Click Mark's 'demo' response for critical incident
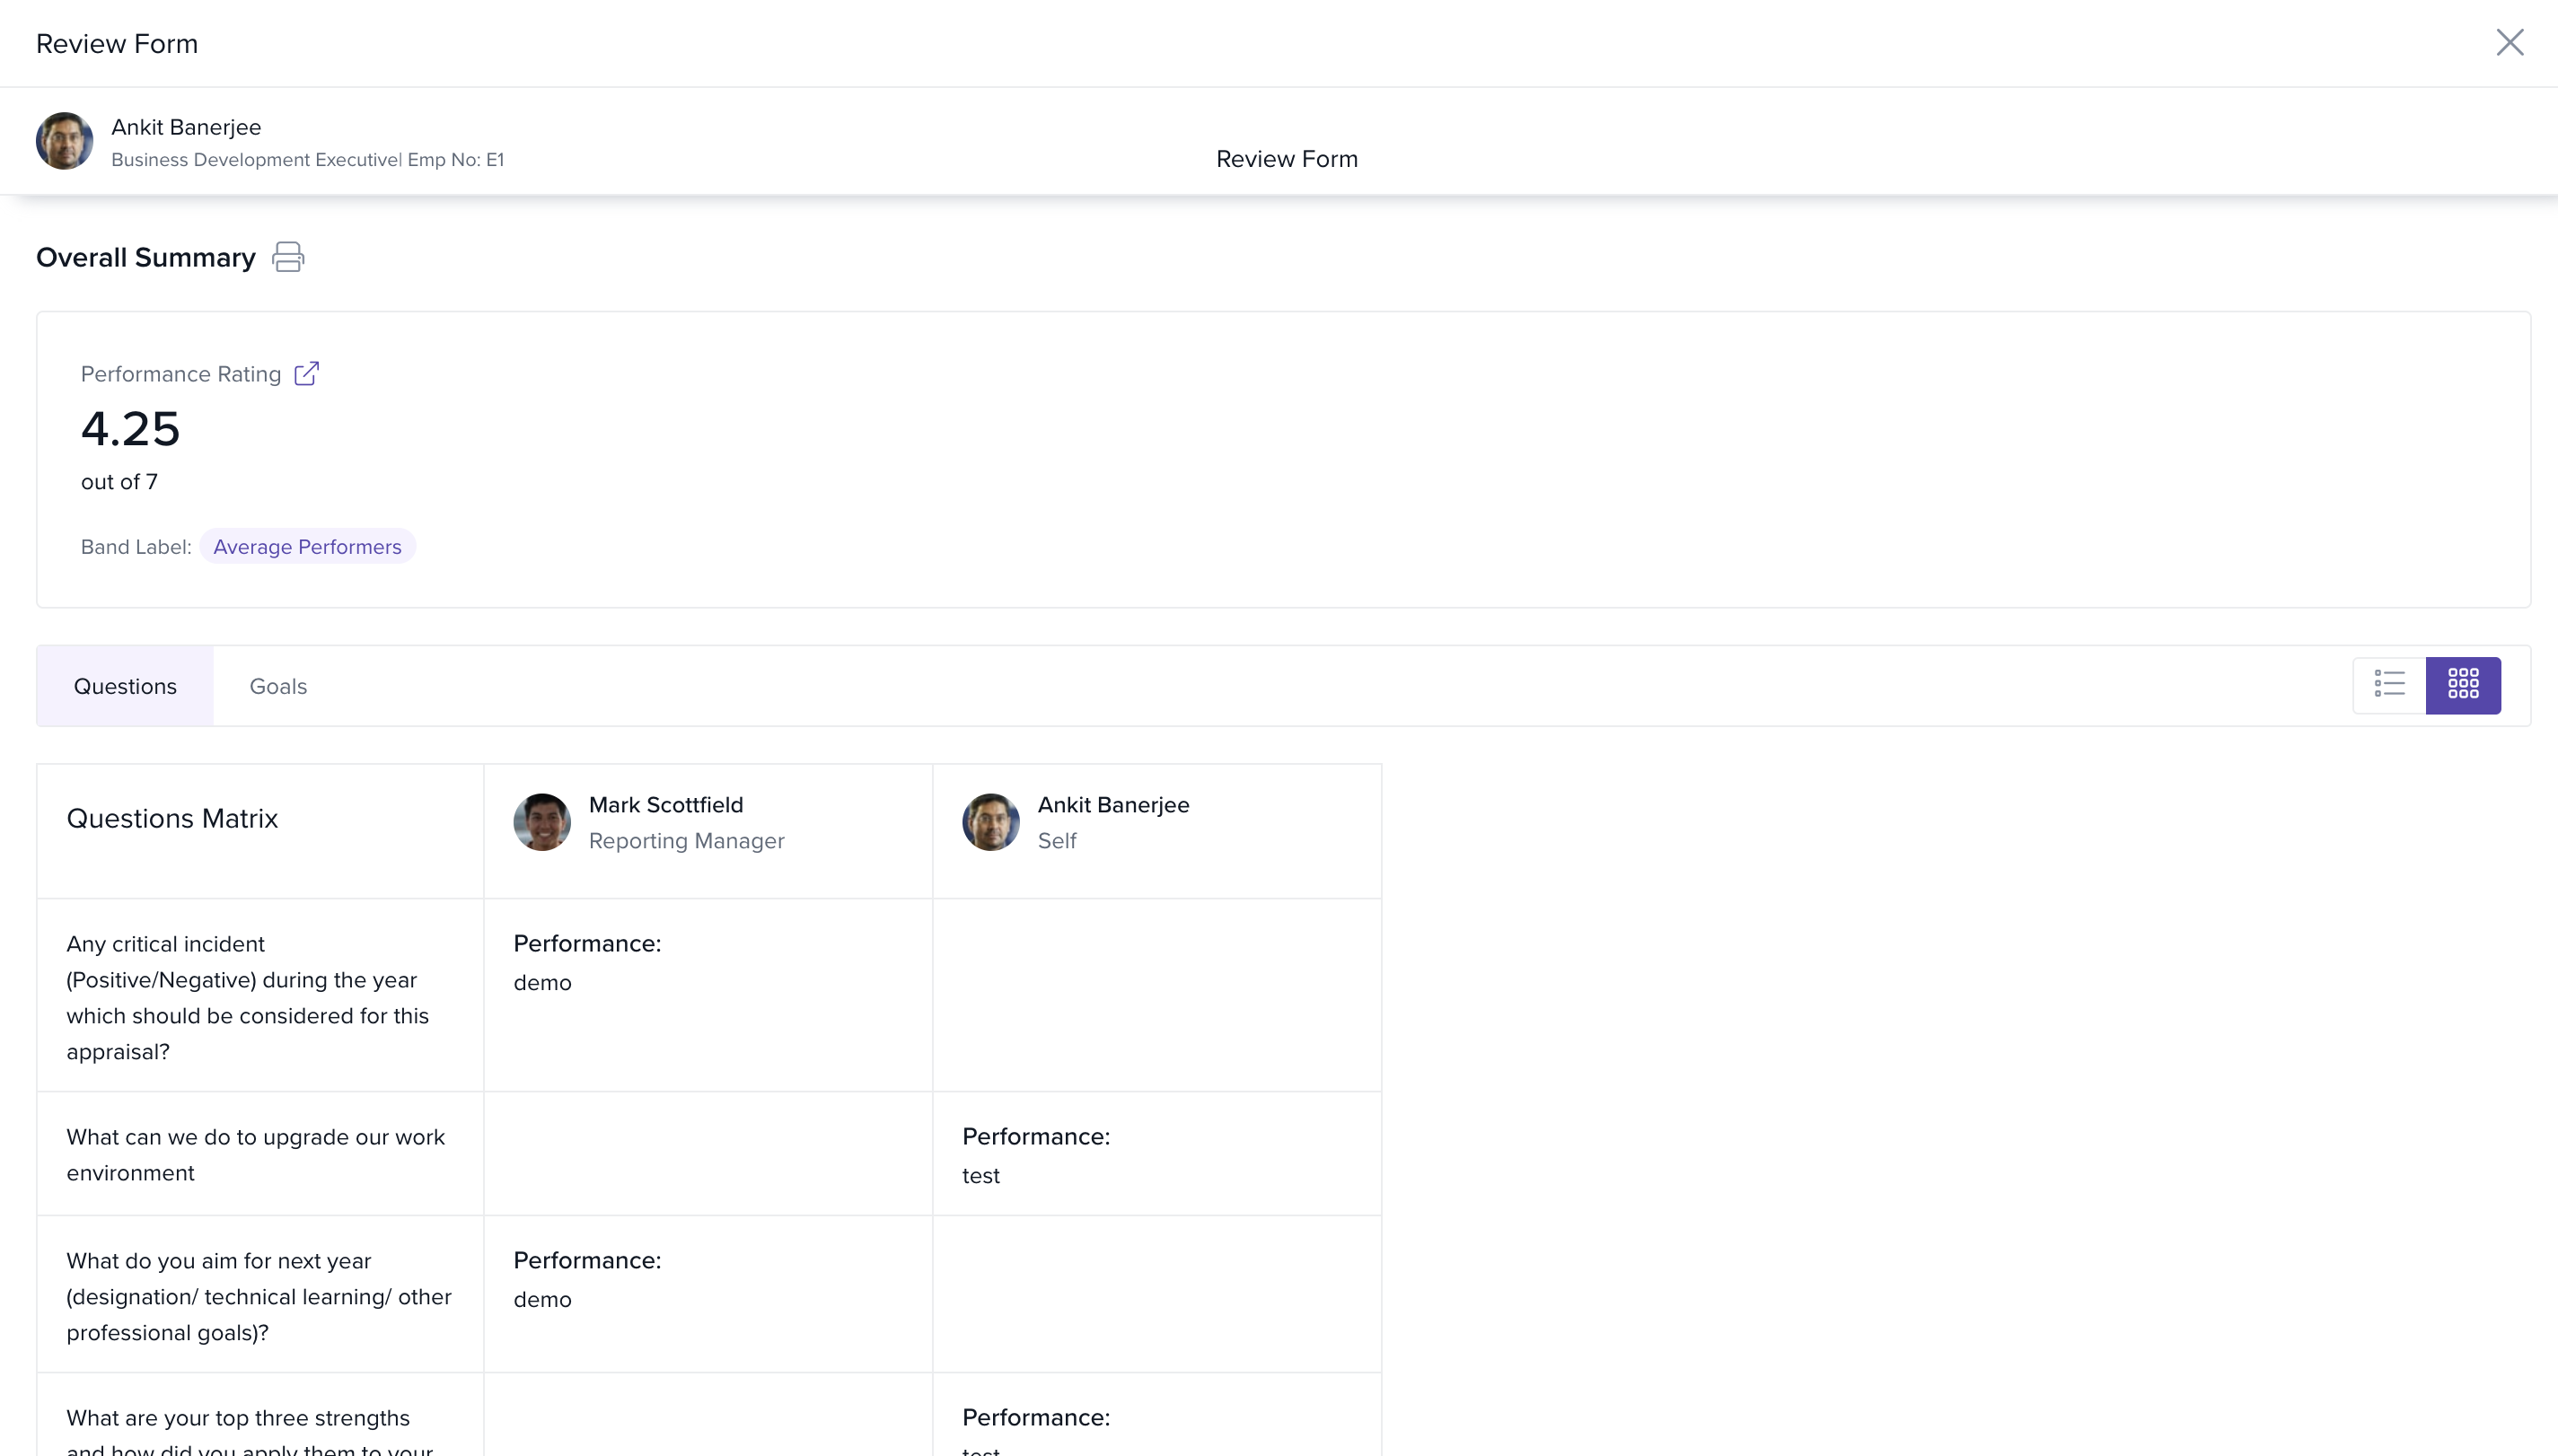The image size is (2558, 1456). (x=542, y=983)
